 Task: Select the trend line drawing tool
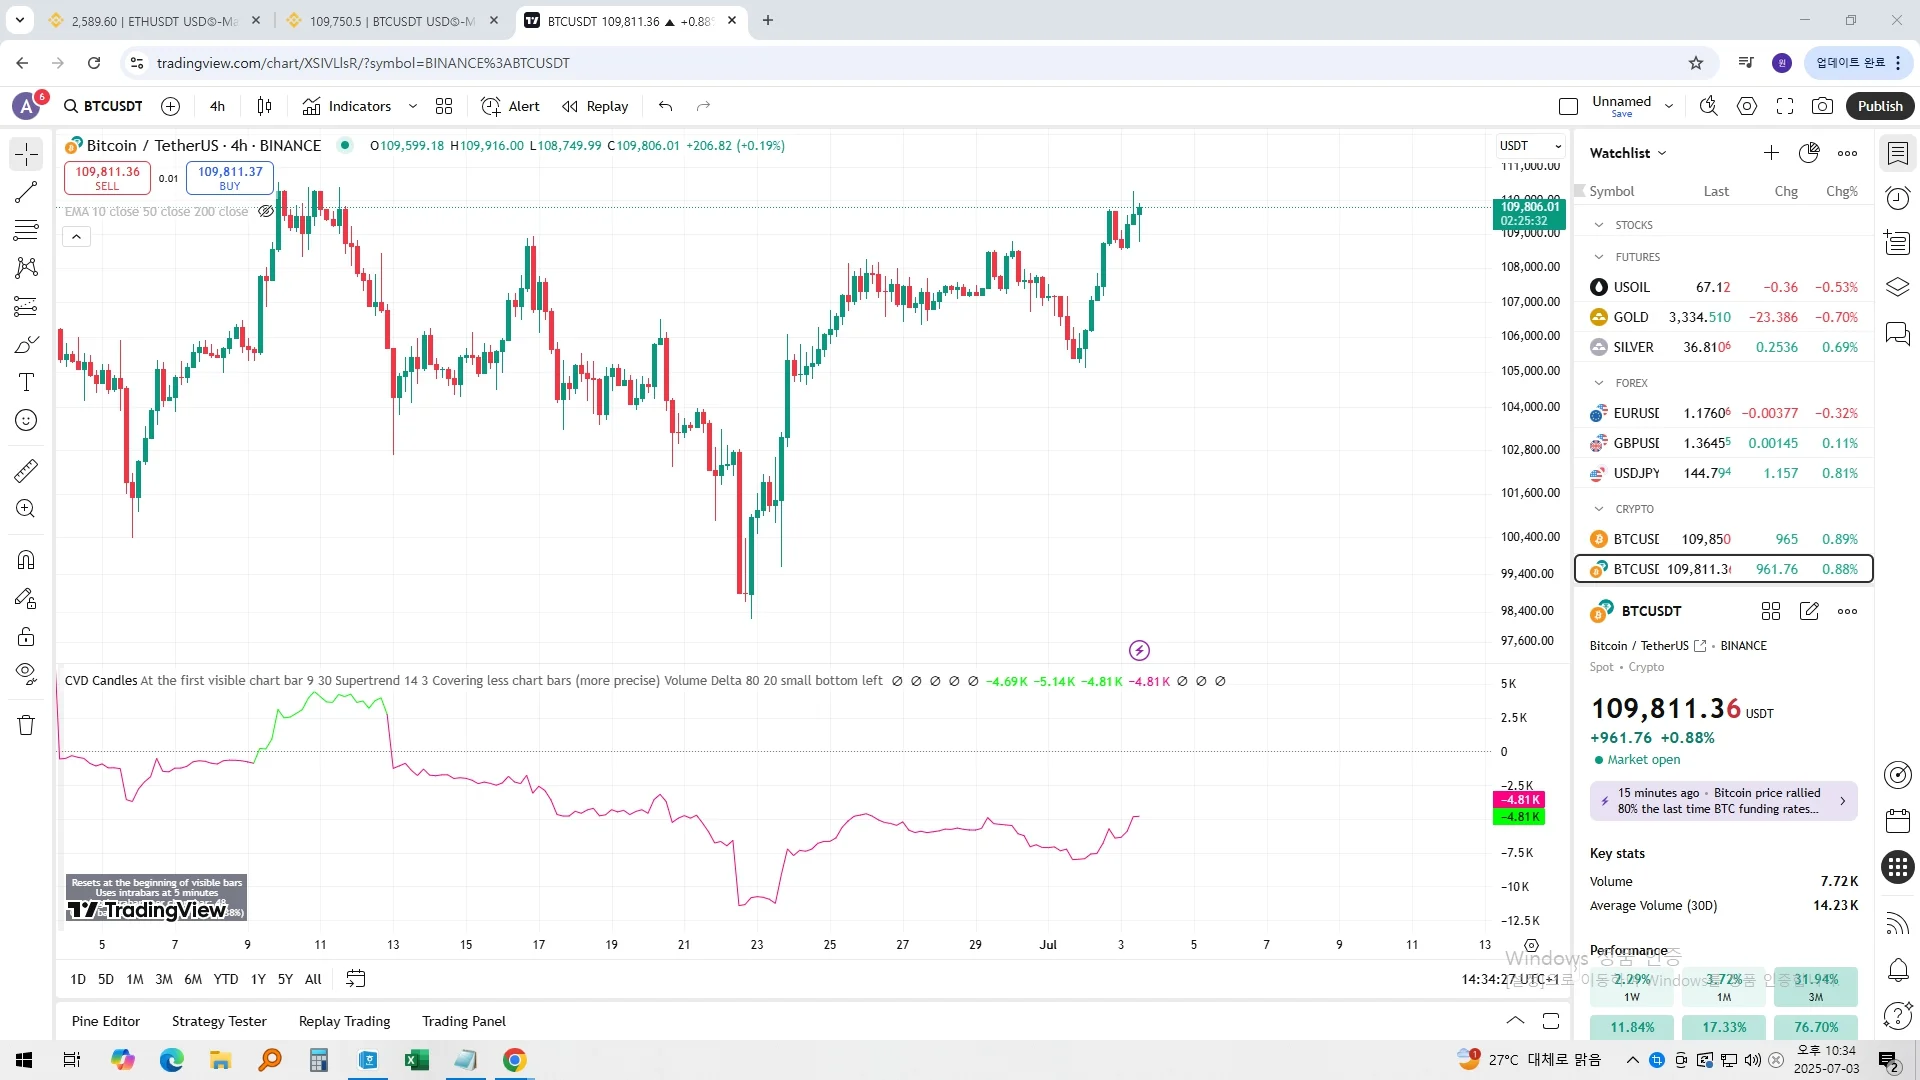click(26, 192)
